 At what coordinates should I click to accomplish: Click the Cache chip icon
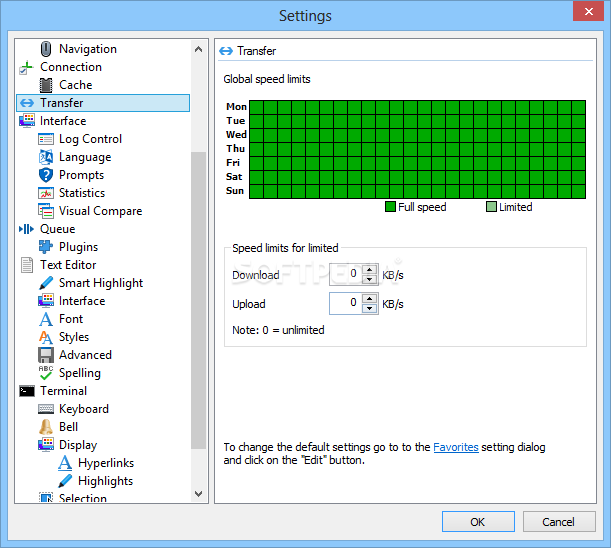point(46,85)
